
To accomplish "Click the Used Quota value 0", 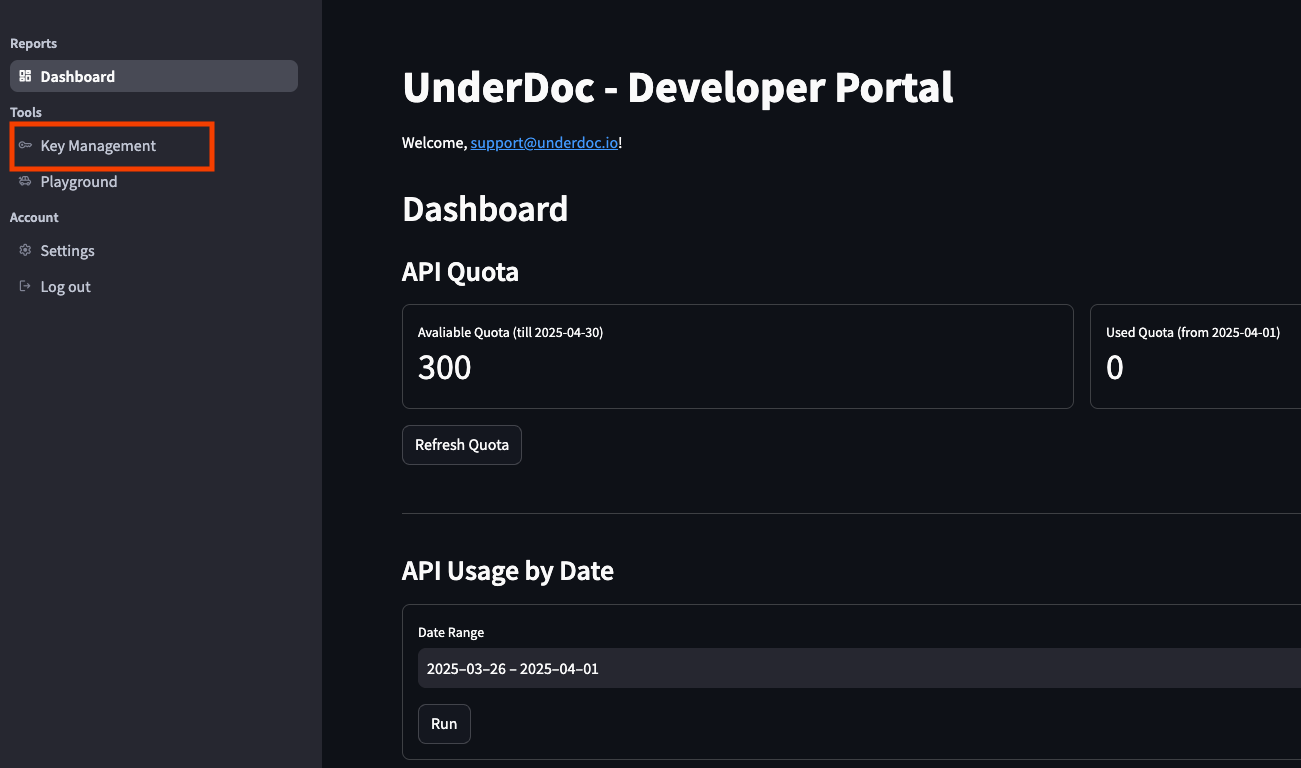I will pyautogui.click(x=1115, y=368).
